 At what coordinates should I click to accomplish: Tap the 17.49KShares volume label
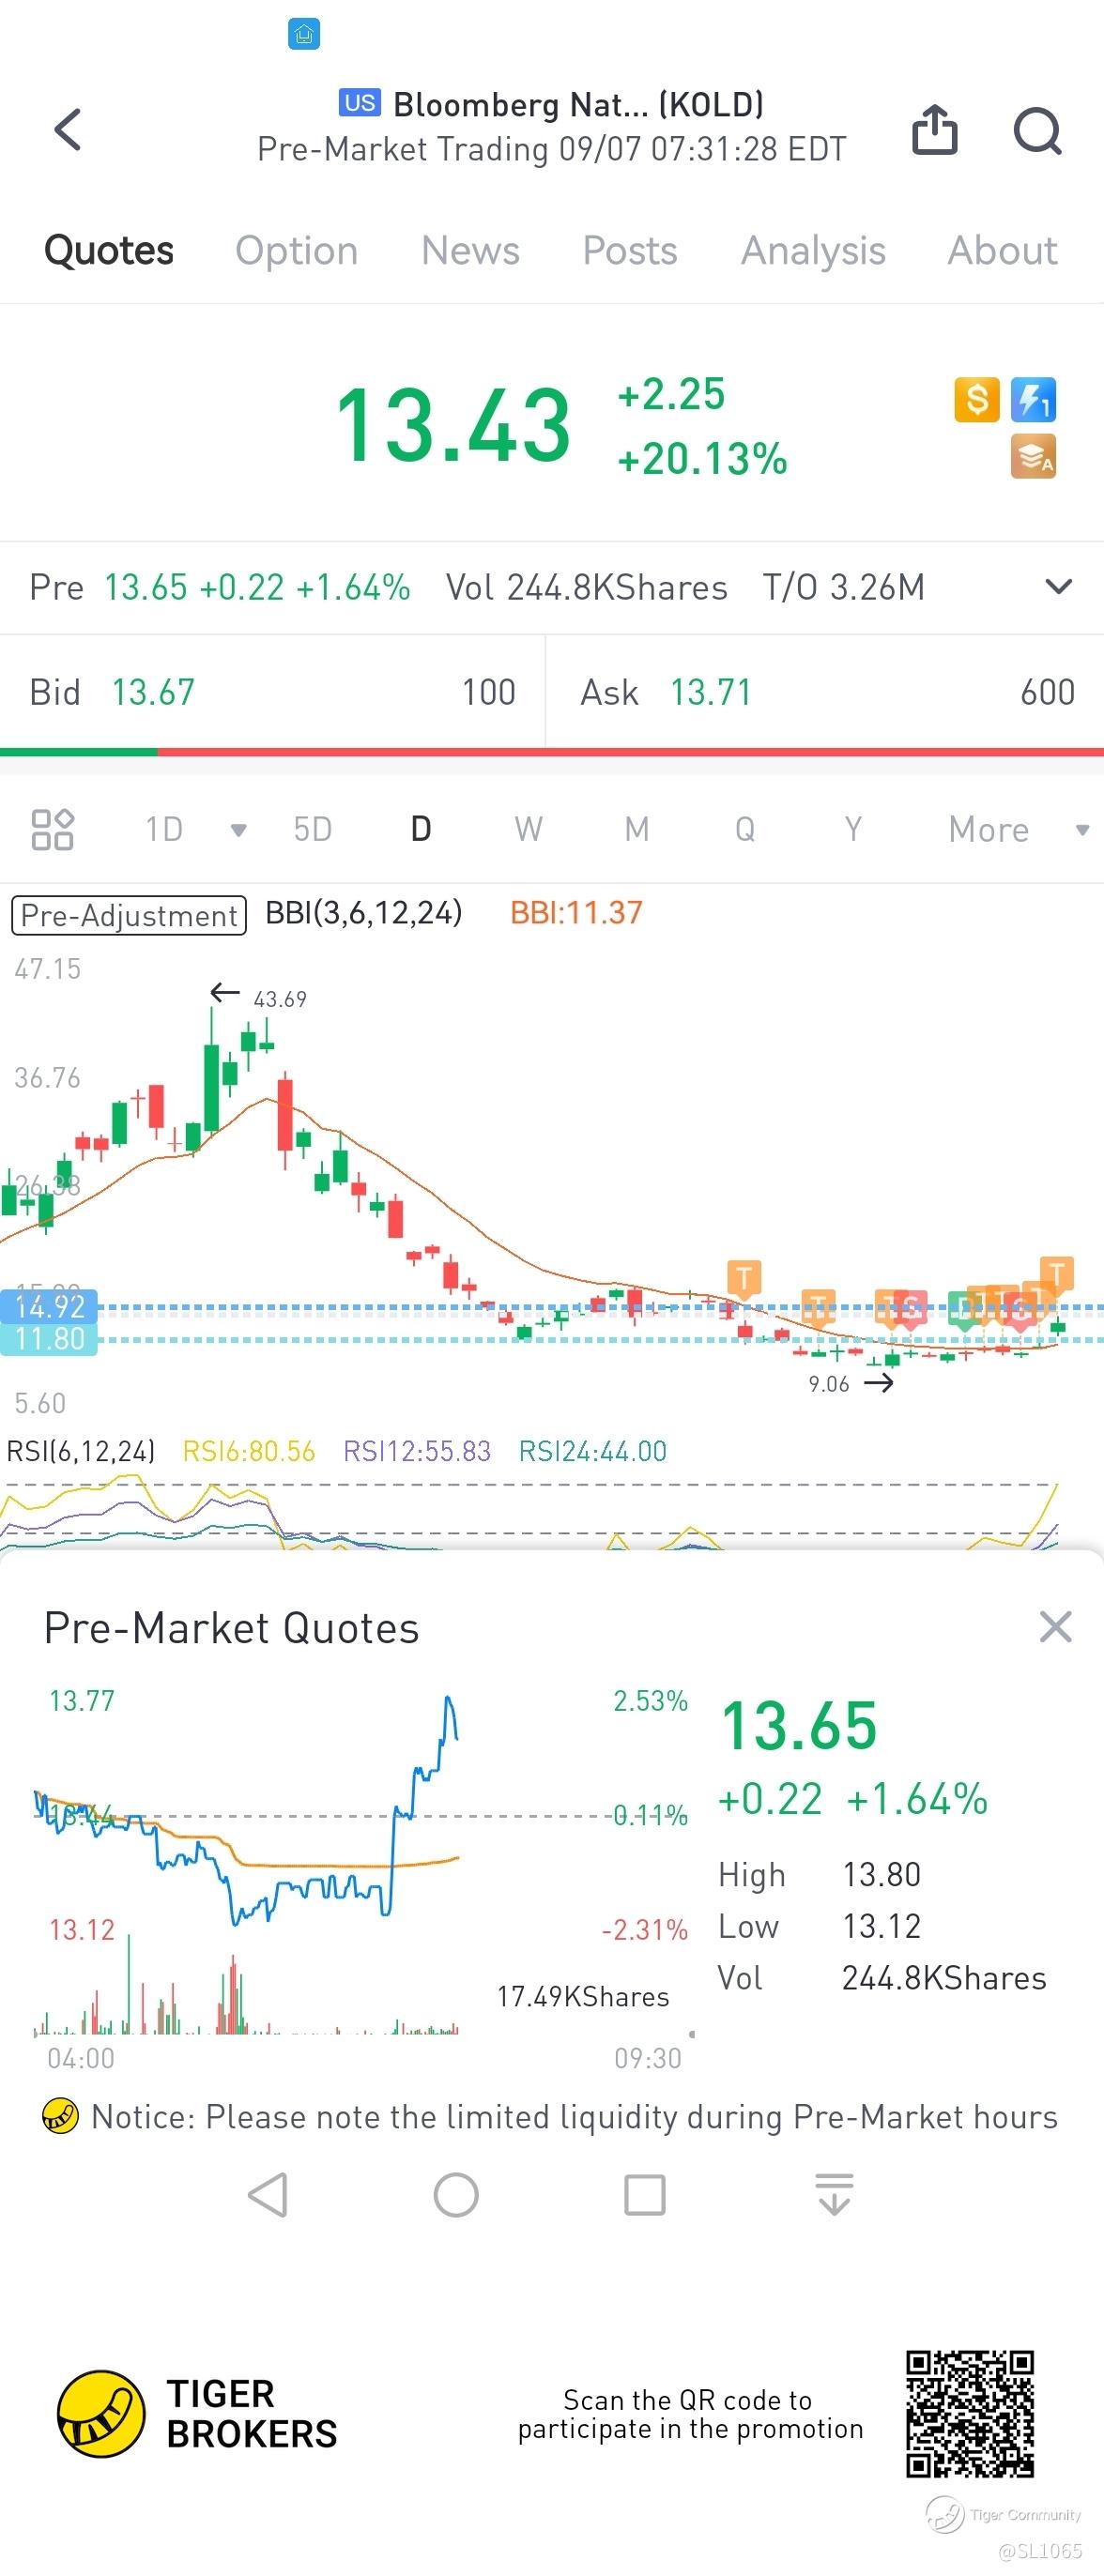[583, 1996]
